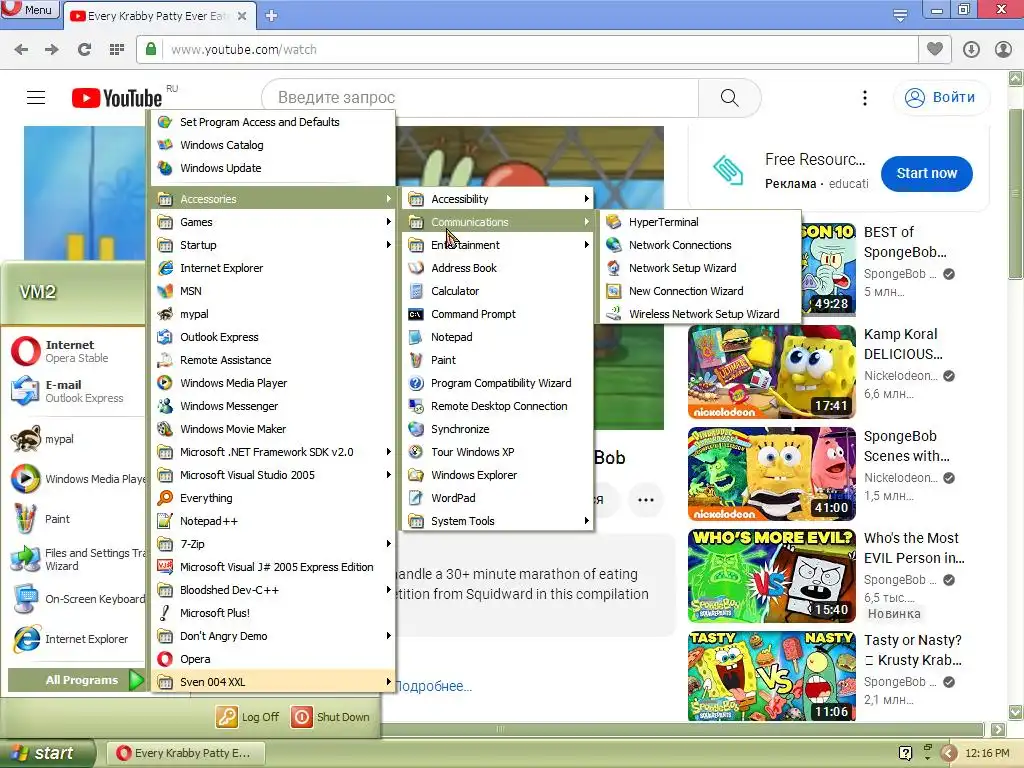Open Microsoft .NET Framework SDK v2.0 folder

(273, 452)
